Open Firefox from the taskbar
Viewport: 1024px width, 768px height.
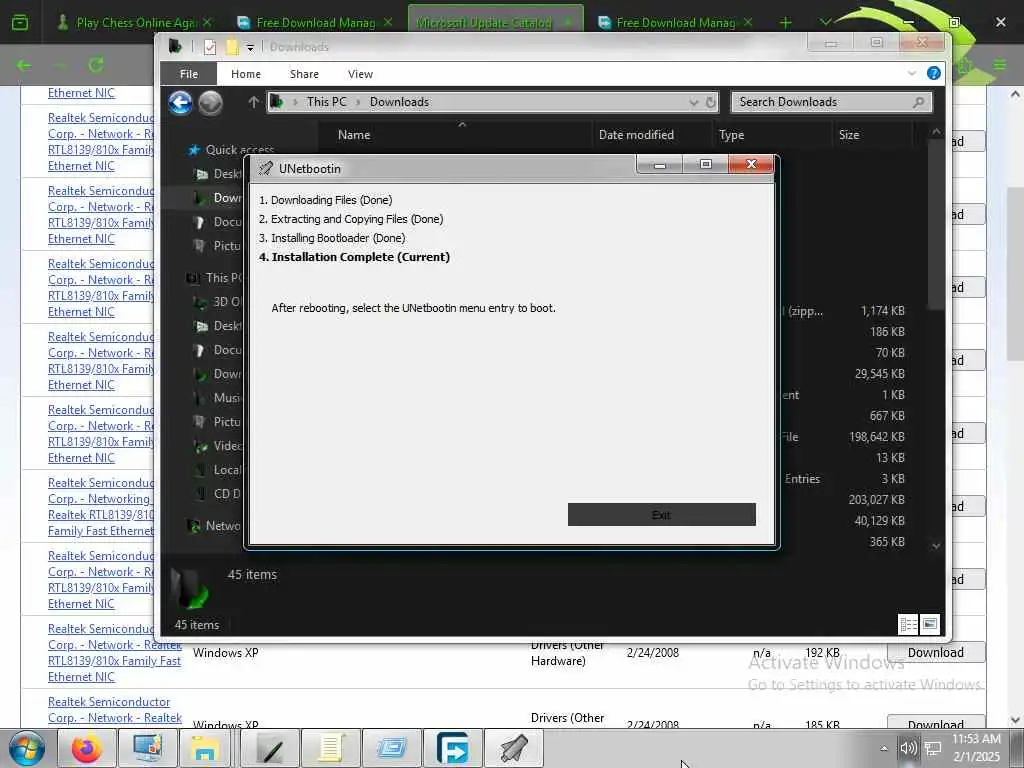[x=86, y=748]
